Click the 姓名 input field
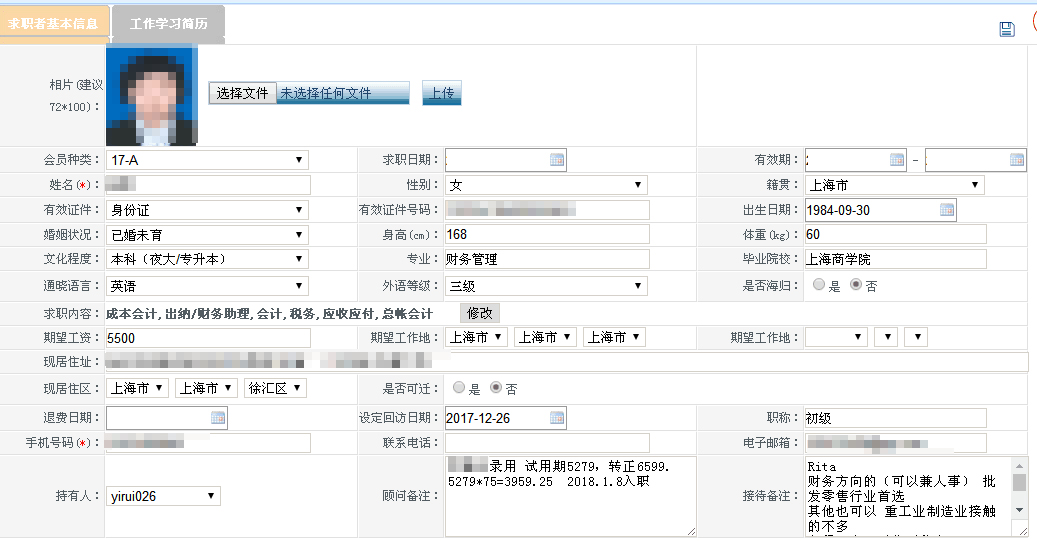 click(208, 185)
